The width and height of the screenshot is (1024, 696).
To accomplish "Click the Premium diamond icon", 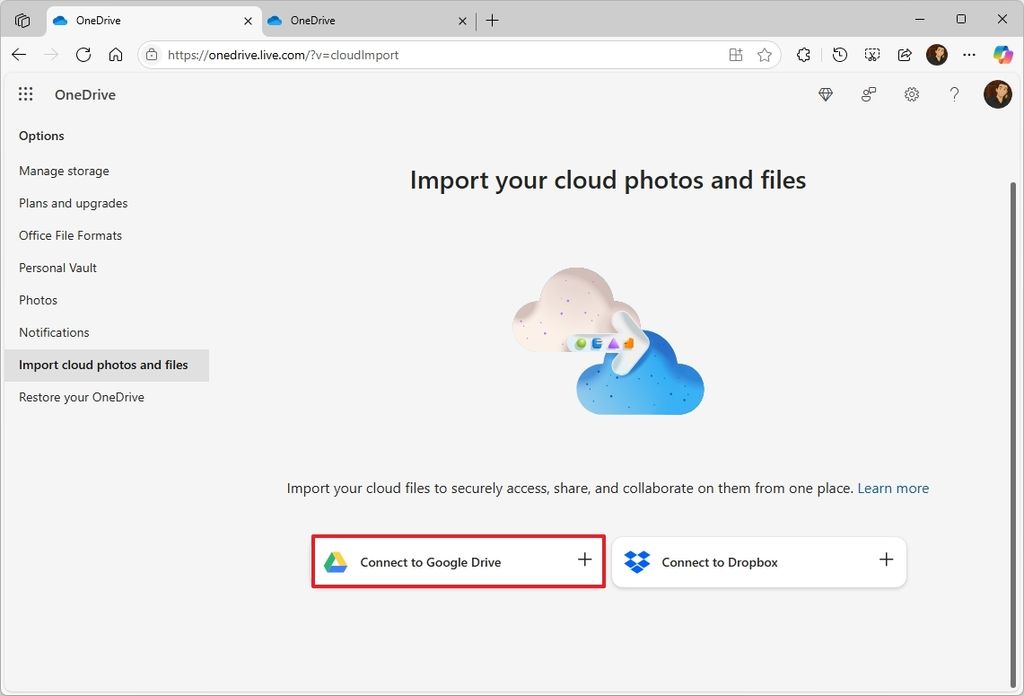I will (x=825, y=94).
